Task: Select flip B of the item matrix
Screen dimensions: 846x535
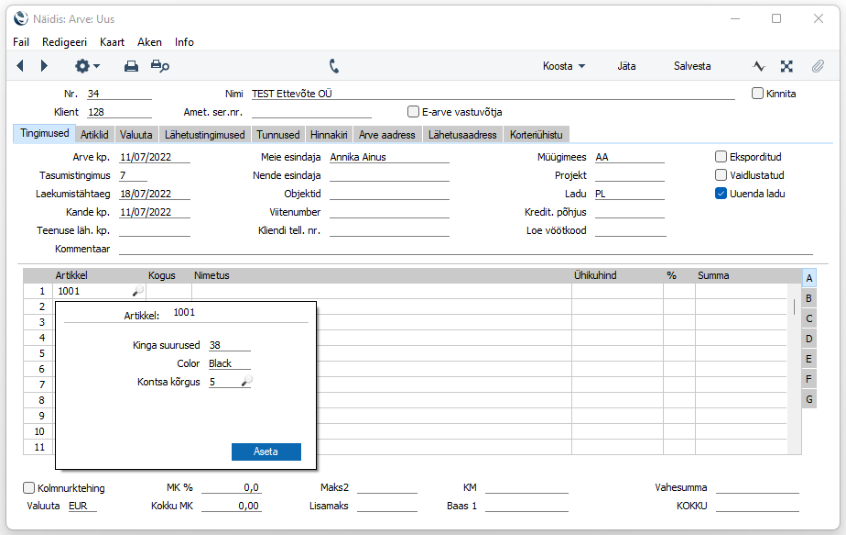Action: point(809,298)
